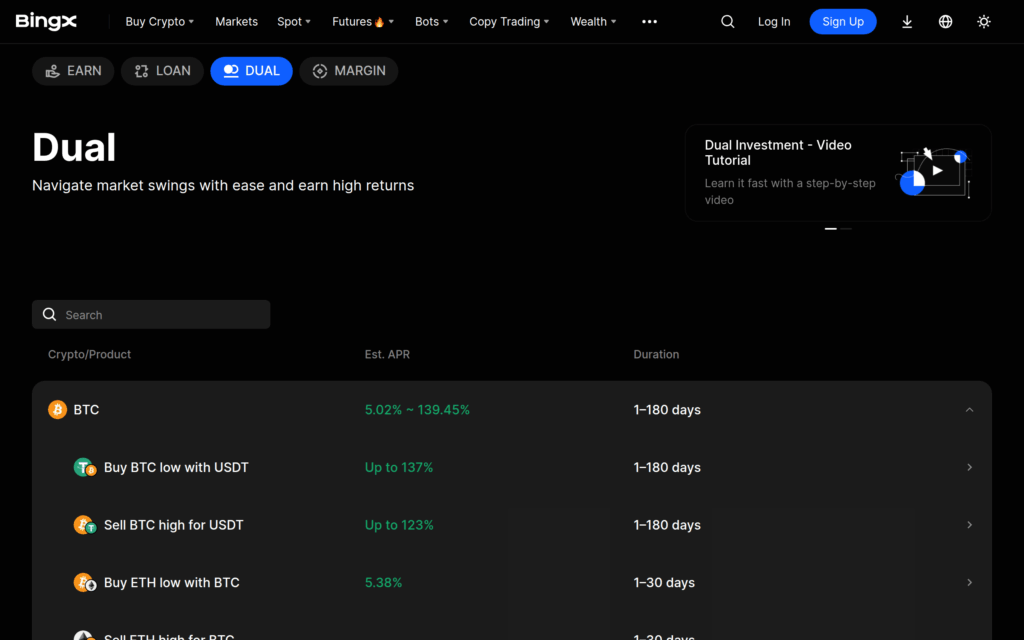Click the Up to 137% APR value
This screenshot has height=640, width=1024.
(x=399, y=468)
